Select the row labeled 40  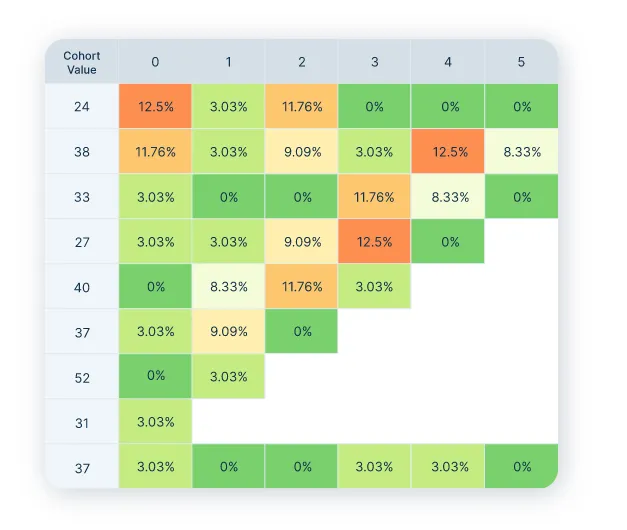point(81,287)
